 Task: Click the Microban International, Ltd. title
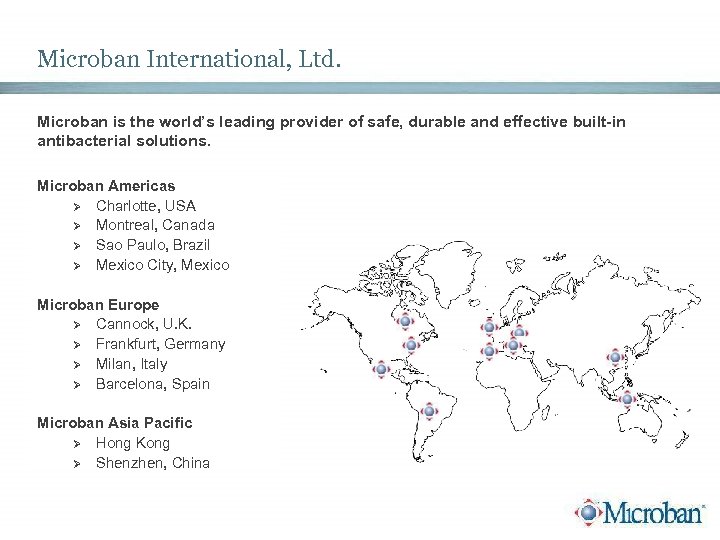tap(189, 59)
